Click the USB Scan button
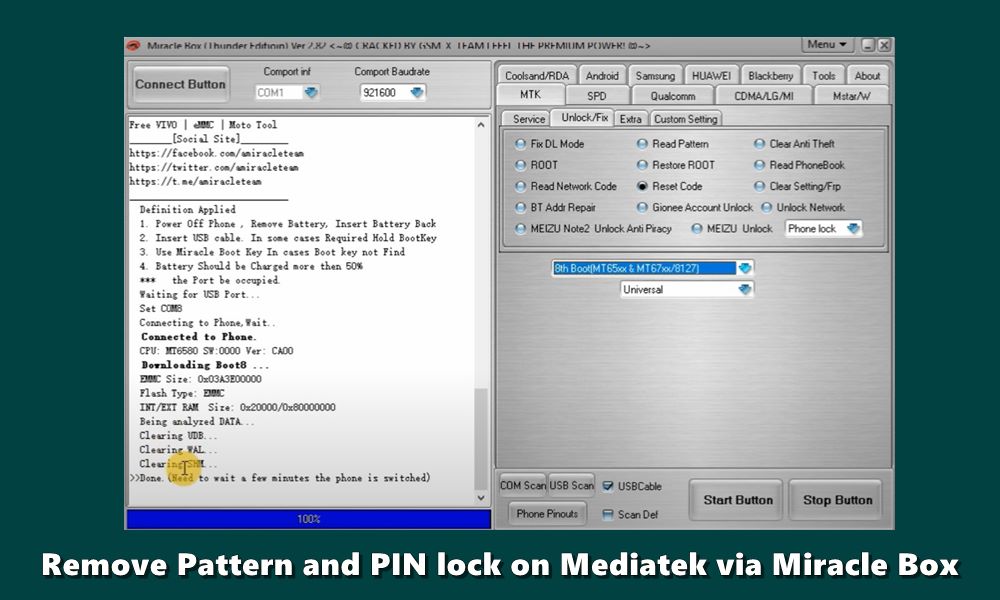This screenshot has height=600, width=1000. (571, 485)
